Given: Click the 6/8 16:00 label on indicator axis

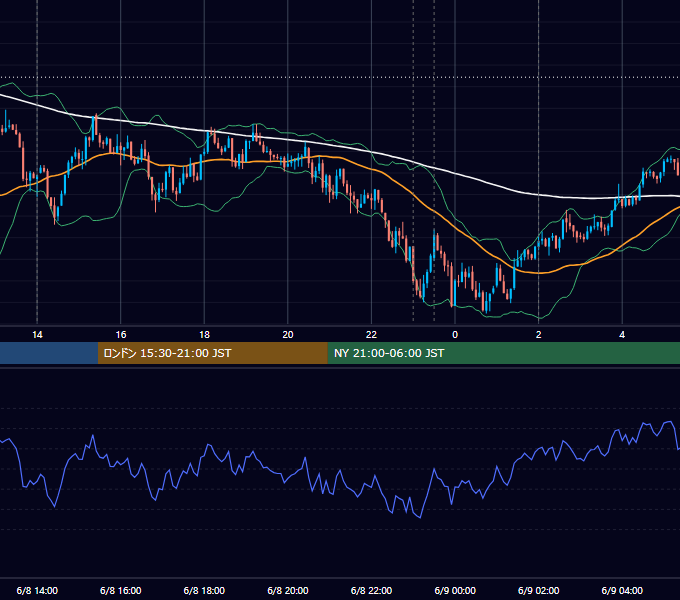Looking at the screenshot, I should pos(121,590).
